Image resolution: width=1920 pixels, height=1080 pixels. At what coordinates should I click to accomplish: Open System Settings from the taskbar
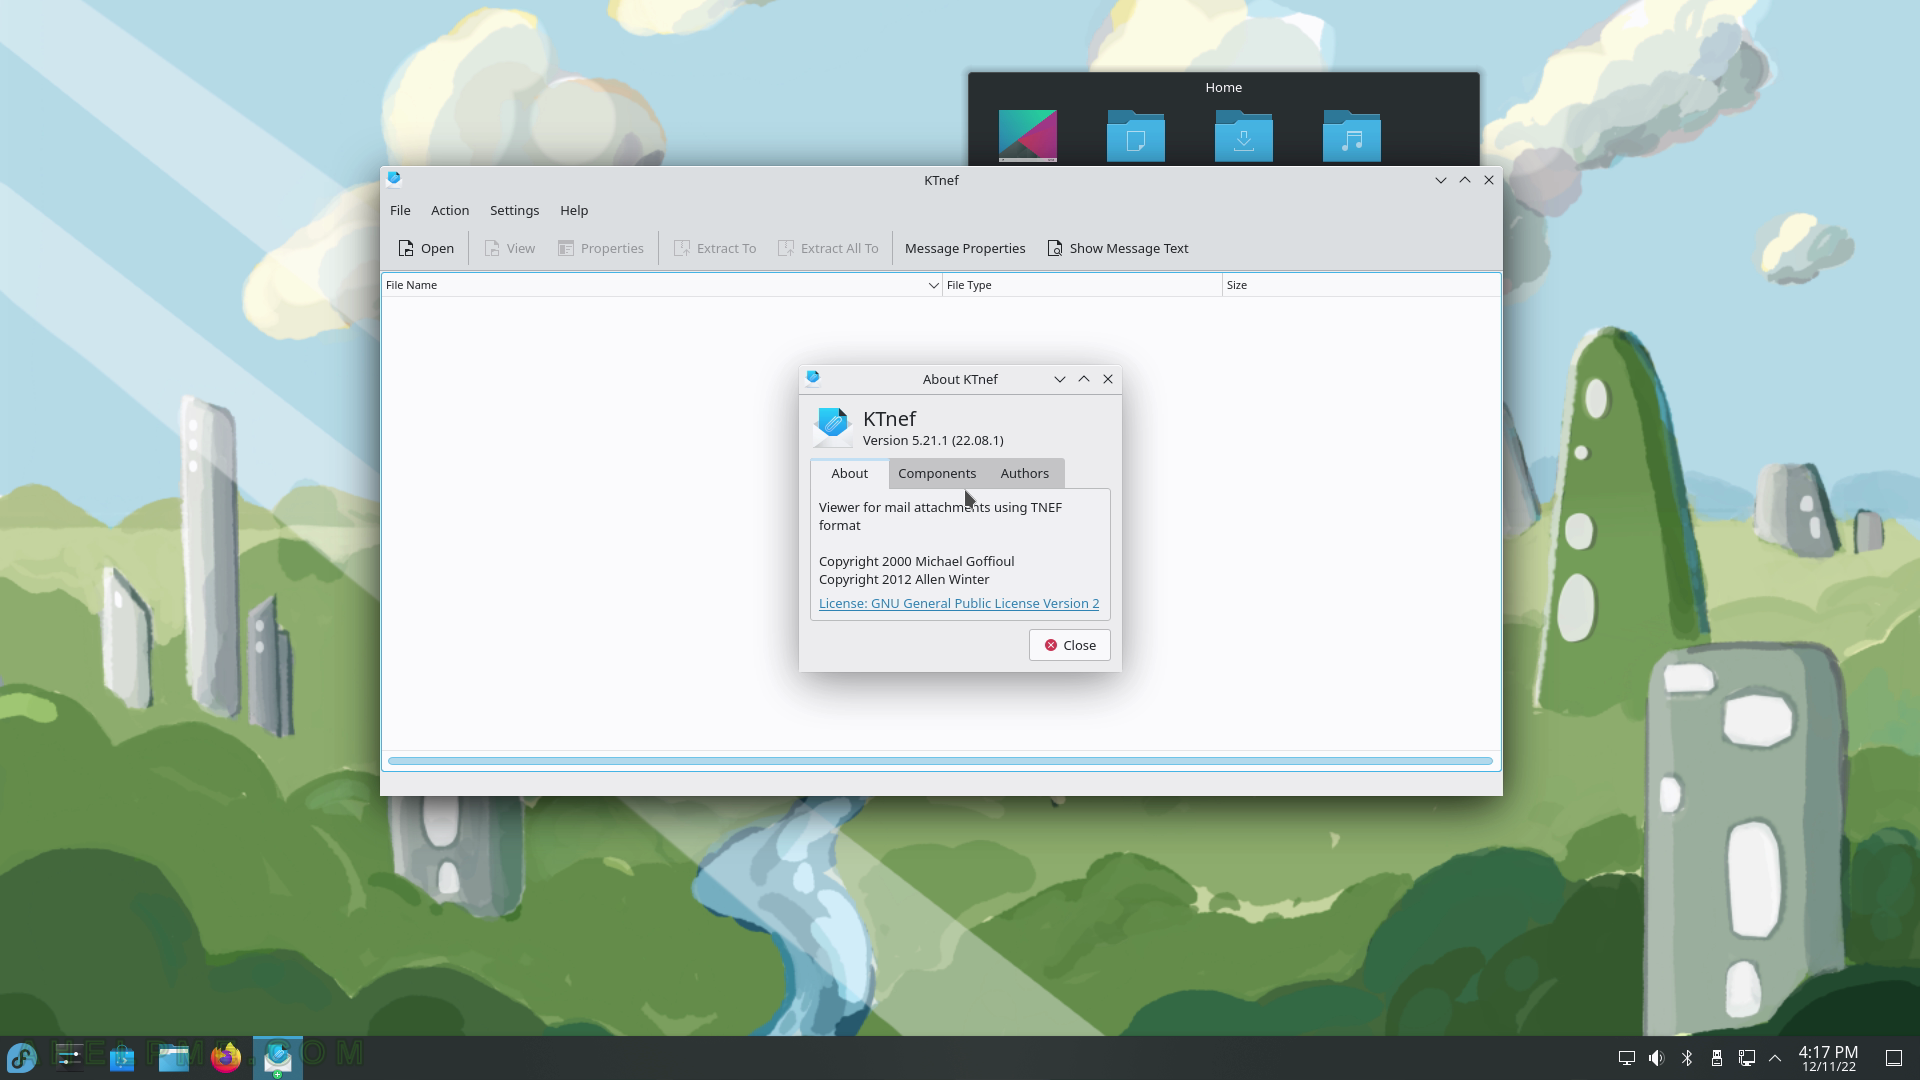click(70, 1058)
